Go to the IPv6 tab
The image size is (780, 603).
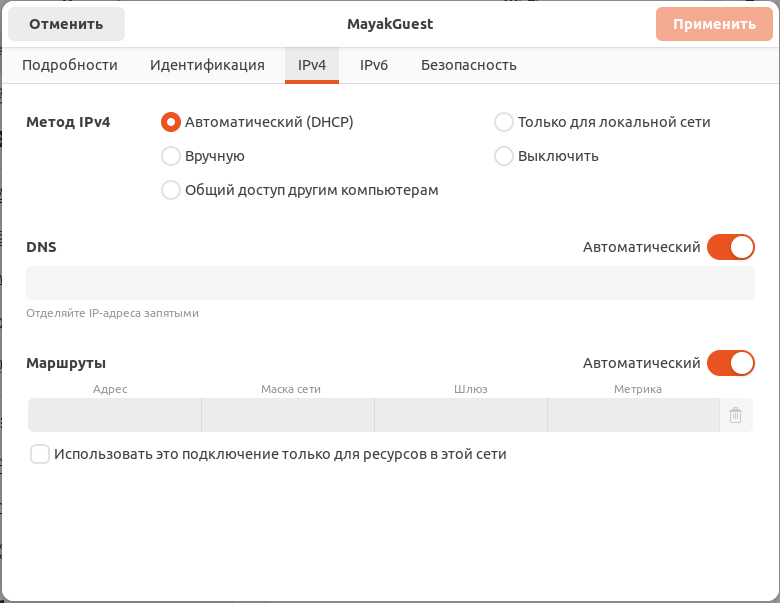click(374, 65)
